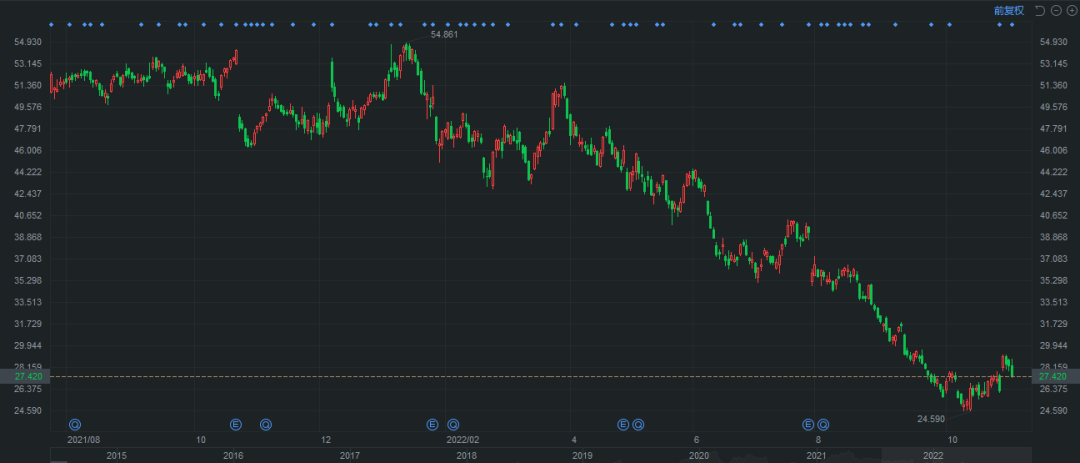The height and width of the screenshot is (463, 1080).
Task: Select year 2020 on the bottom timeline
Action: point(699,455)
